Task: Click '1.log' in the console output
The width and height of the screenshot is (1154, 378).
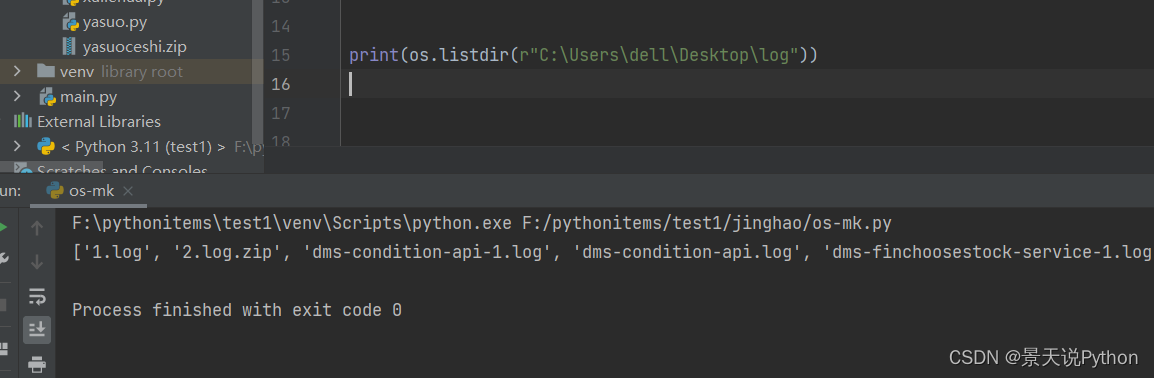Action: point(122,252)
